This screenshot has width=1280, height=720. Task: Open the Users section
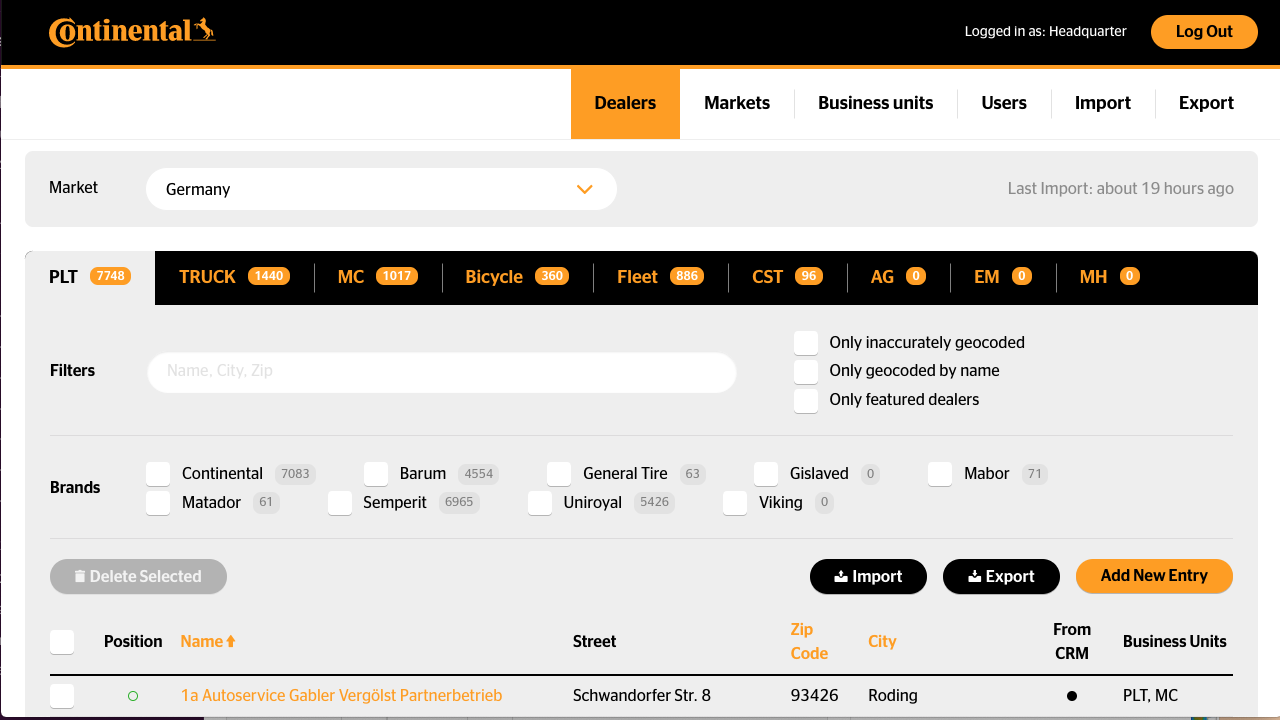pos(1004,103)
